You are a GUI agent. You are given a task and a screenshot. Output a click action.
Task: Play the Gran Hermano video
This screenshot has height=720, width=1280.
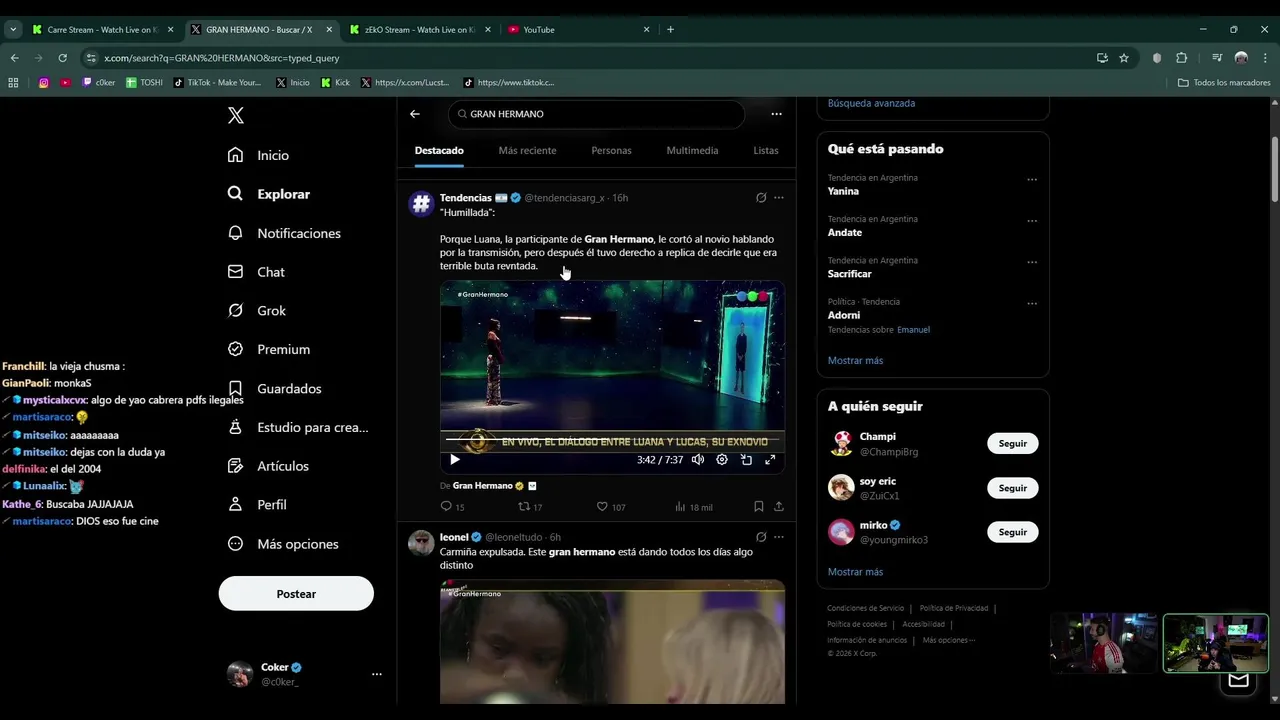click(x=455, y=460)
